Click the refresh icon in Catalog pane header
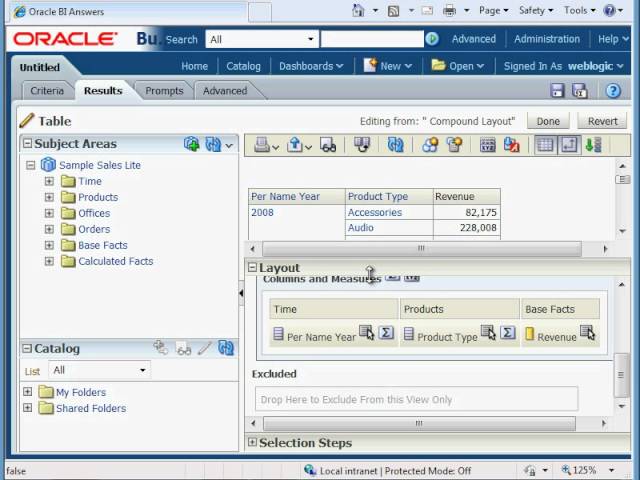 226,348
